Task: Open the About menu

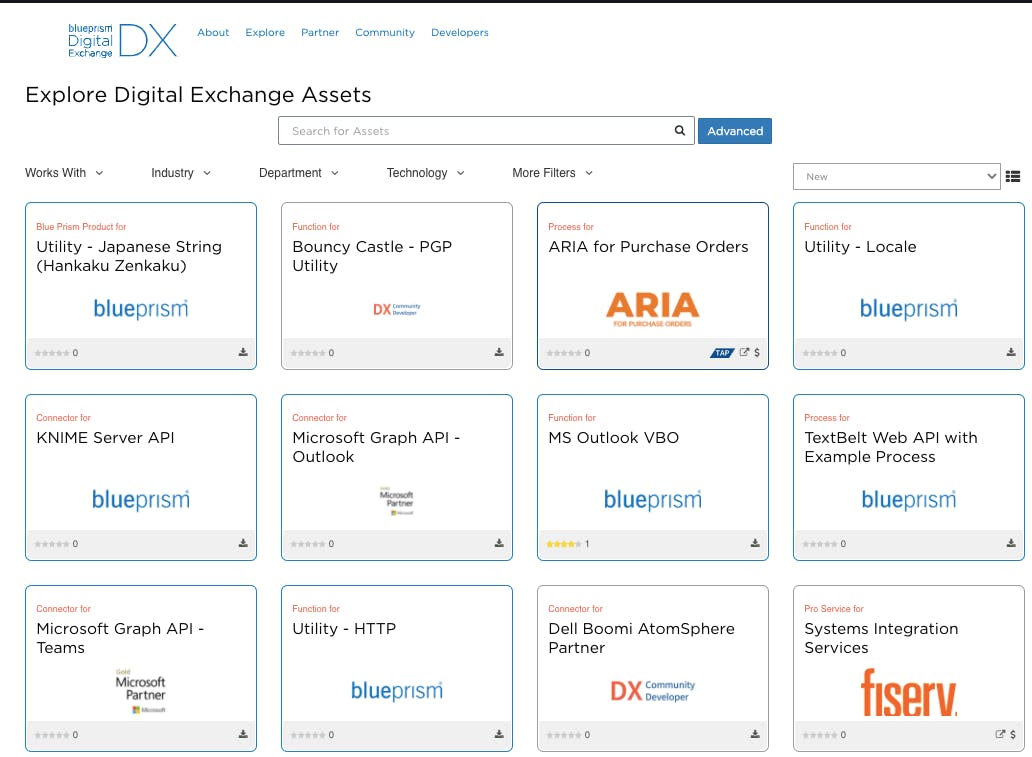Action: click(213, 32)
